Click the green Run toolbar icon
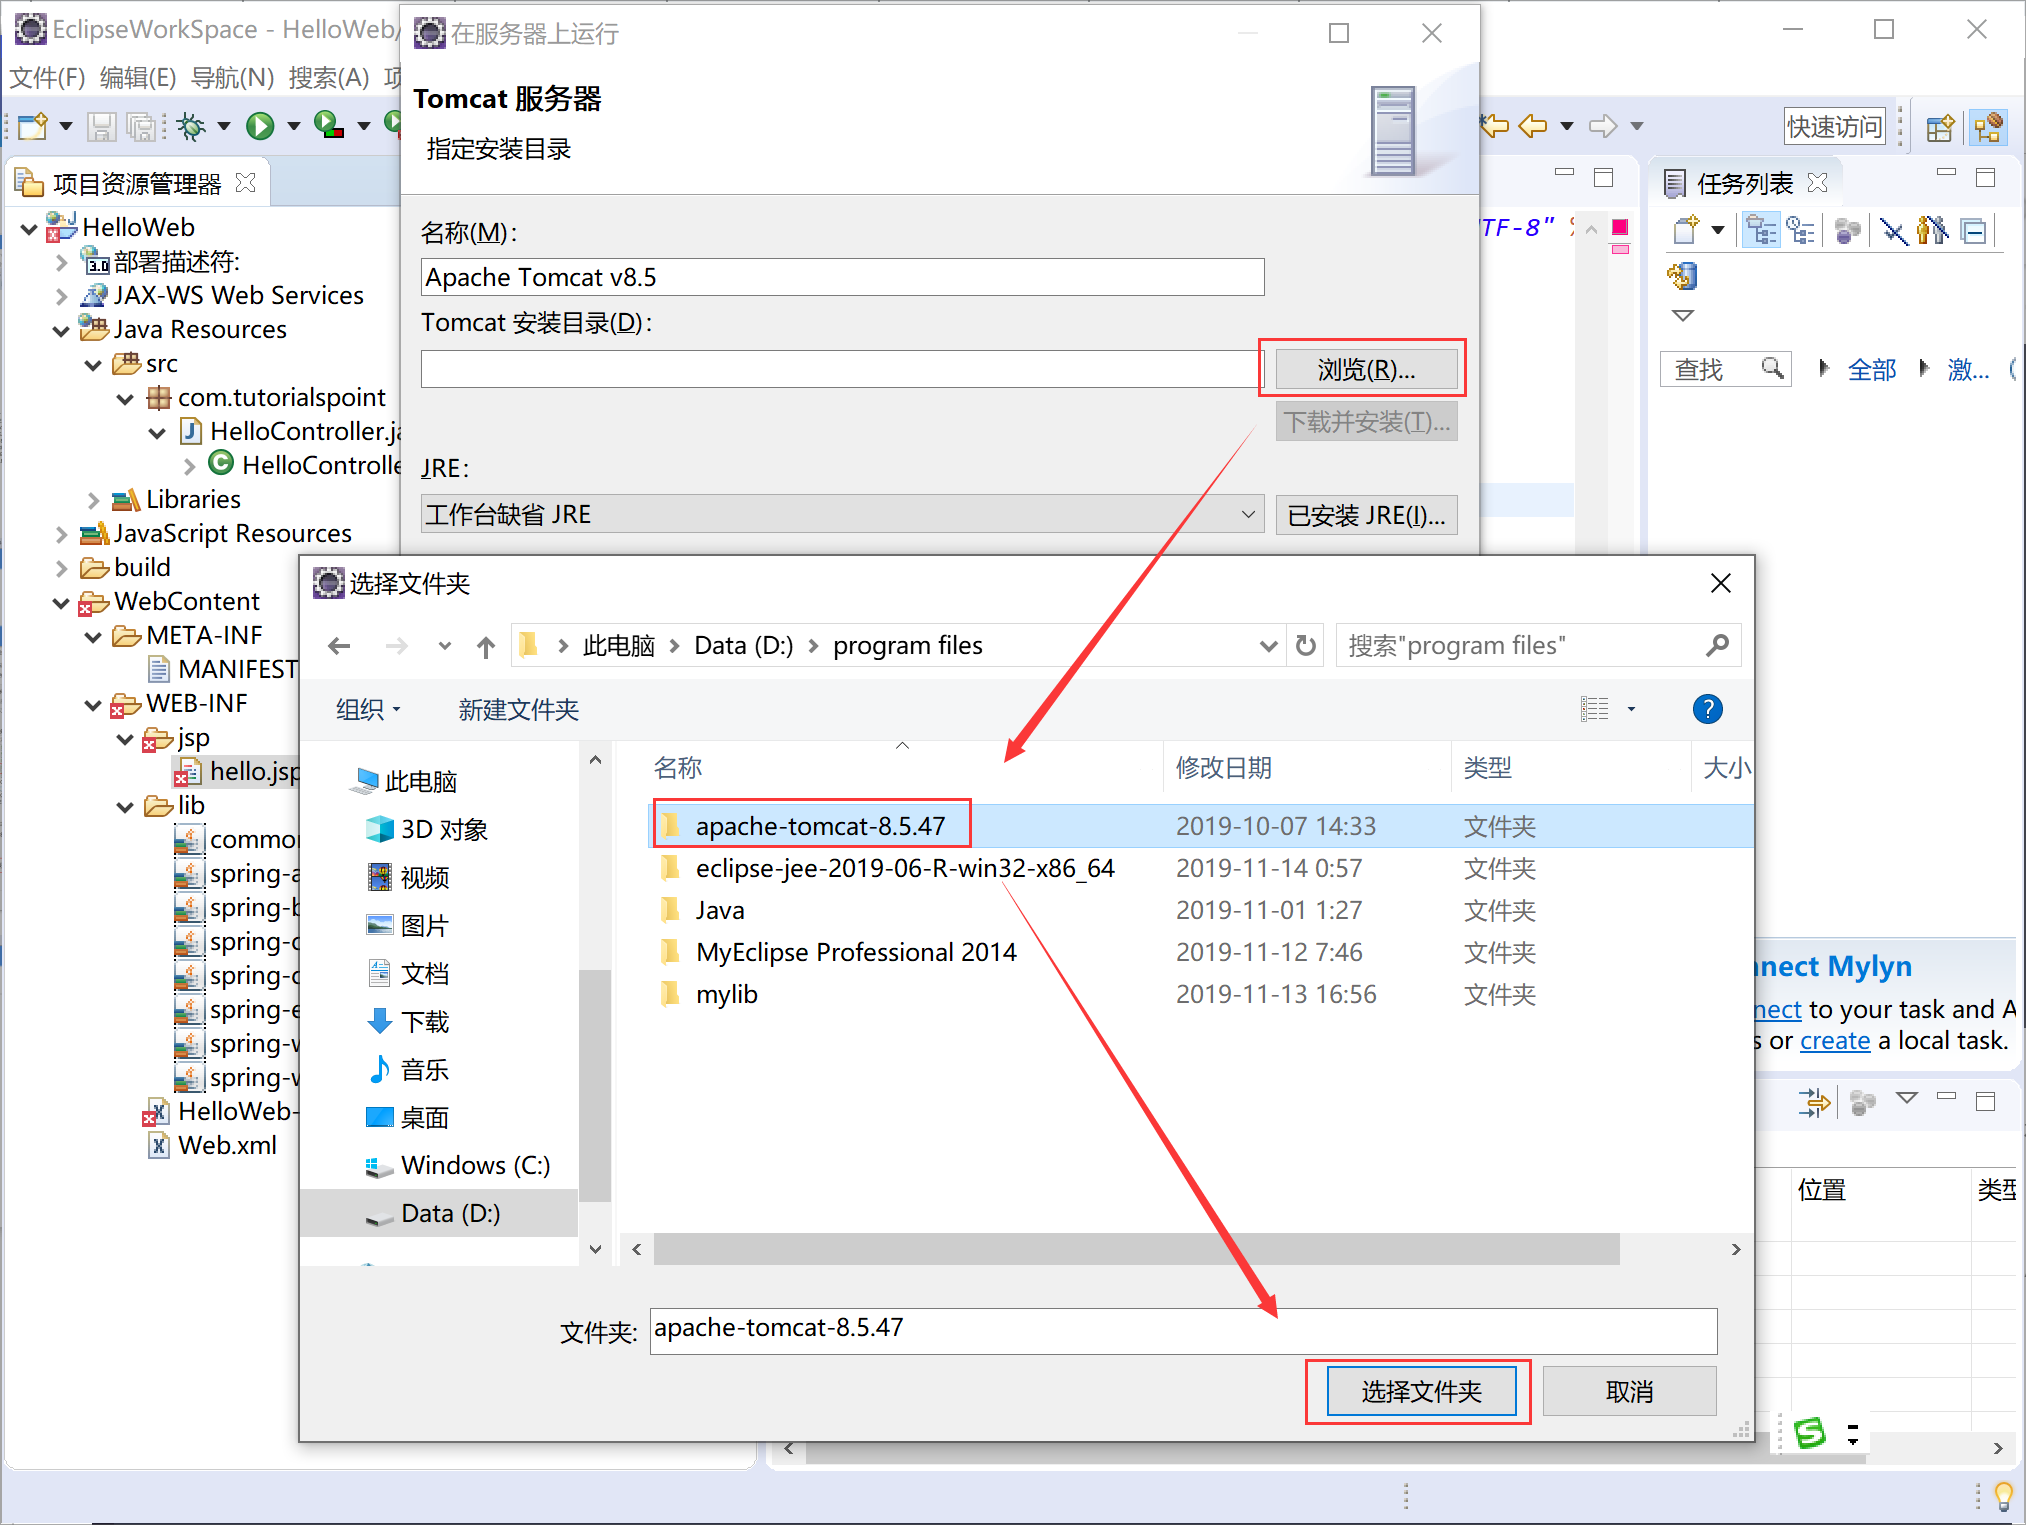The width and height of the screenshot is (2026, 1525). 260,126
